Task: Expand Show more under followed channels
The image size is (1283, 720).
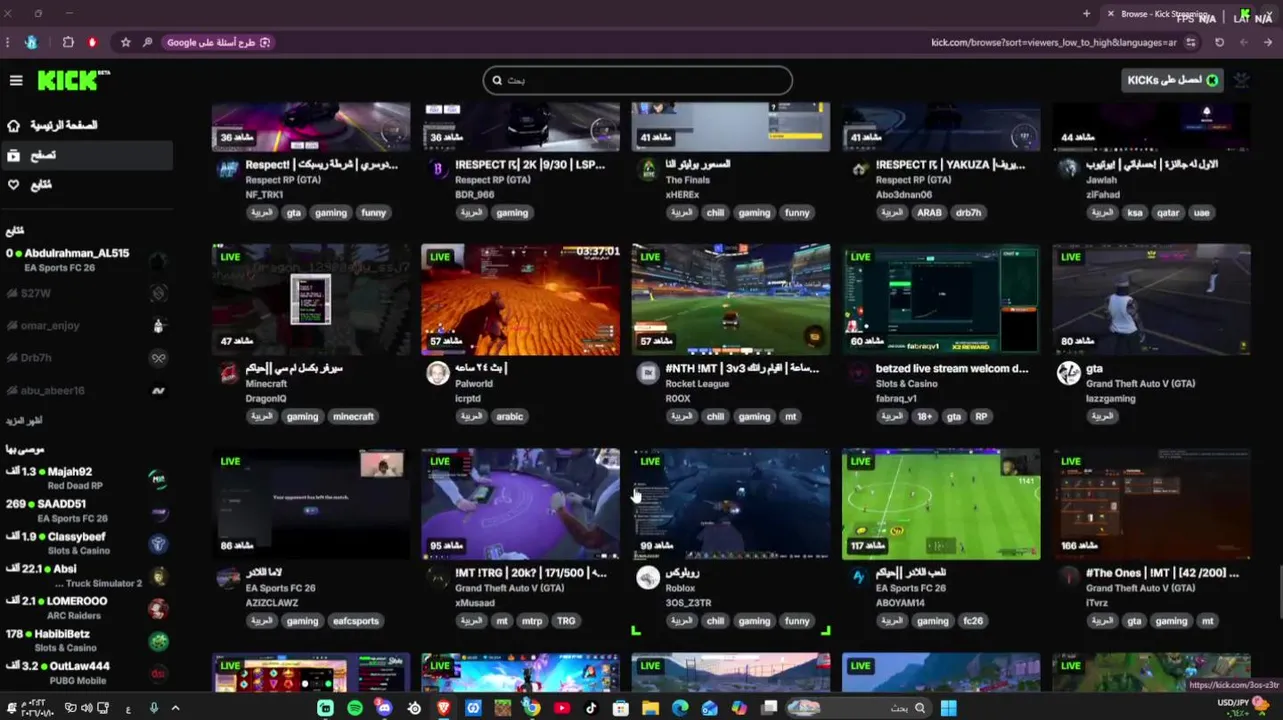Action: tap(24, 421)
